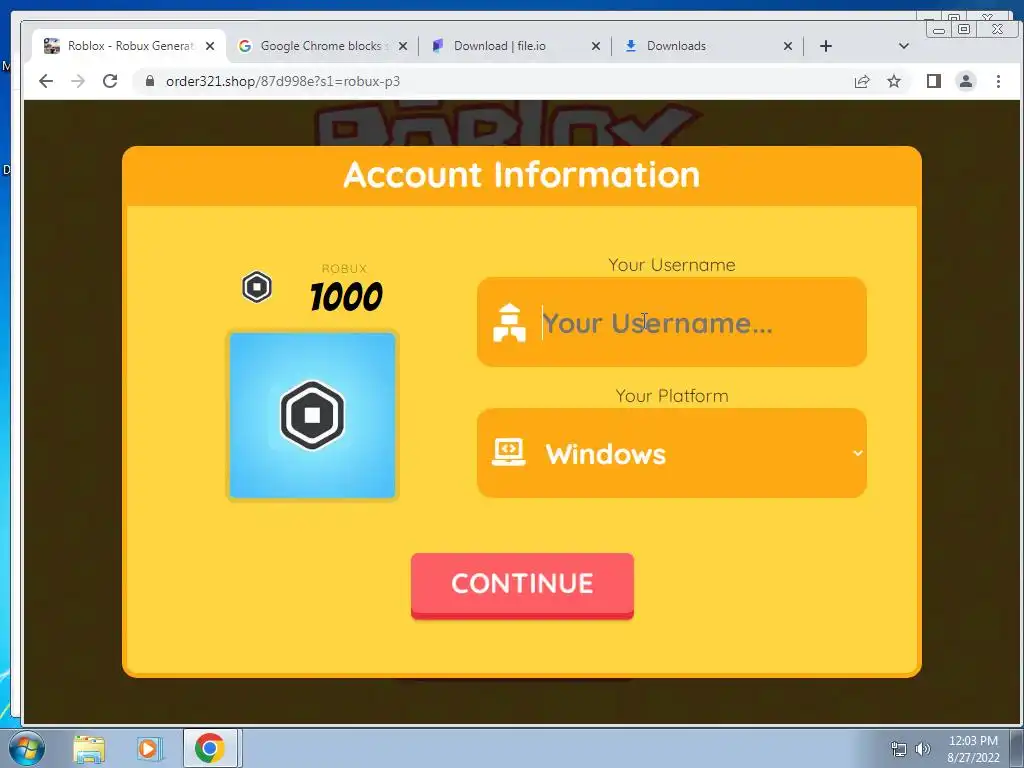Switch to the Downloads tab

[x=709, y=46]
